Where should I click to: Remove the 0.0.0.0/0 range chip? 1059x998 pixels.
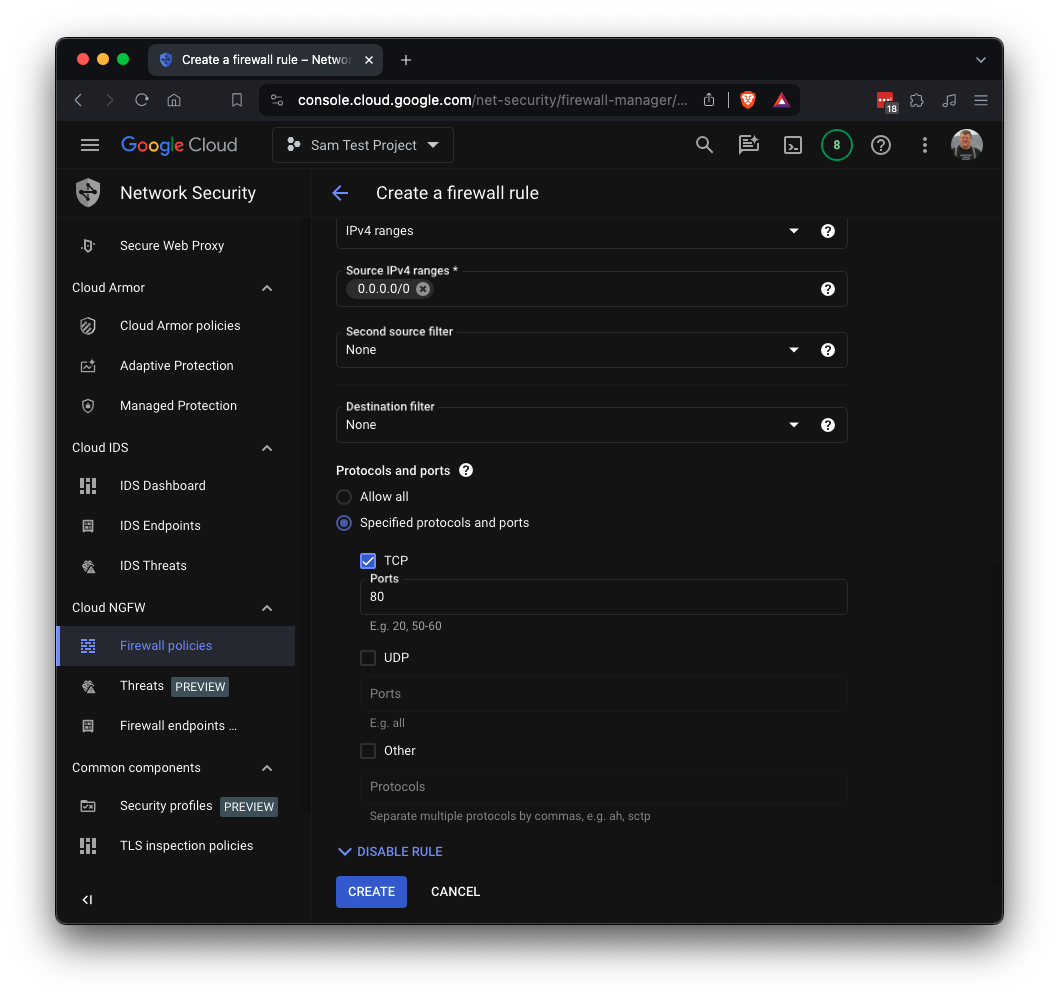point(423,289)
